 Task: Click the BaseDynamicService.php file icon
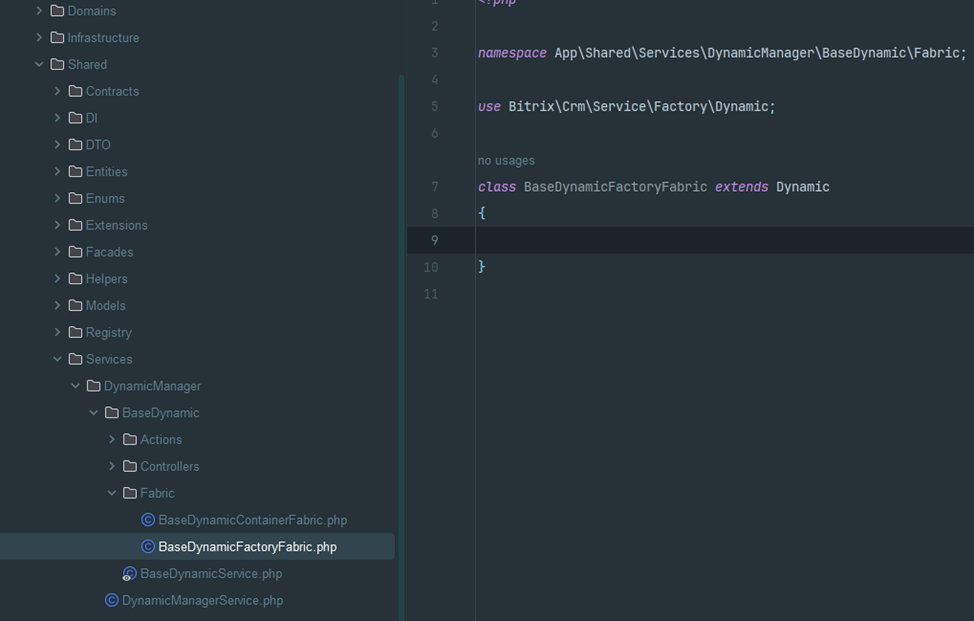coord(129,574)
